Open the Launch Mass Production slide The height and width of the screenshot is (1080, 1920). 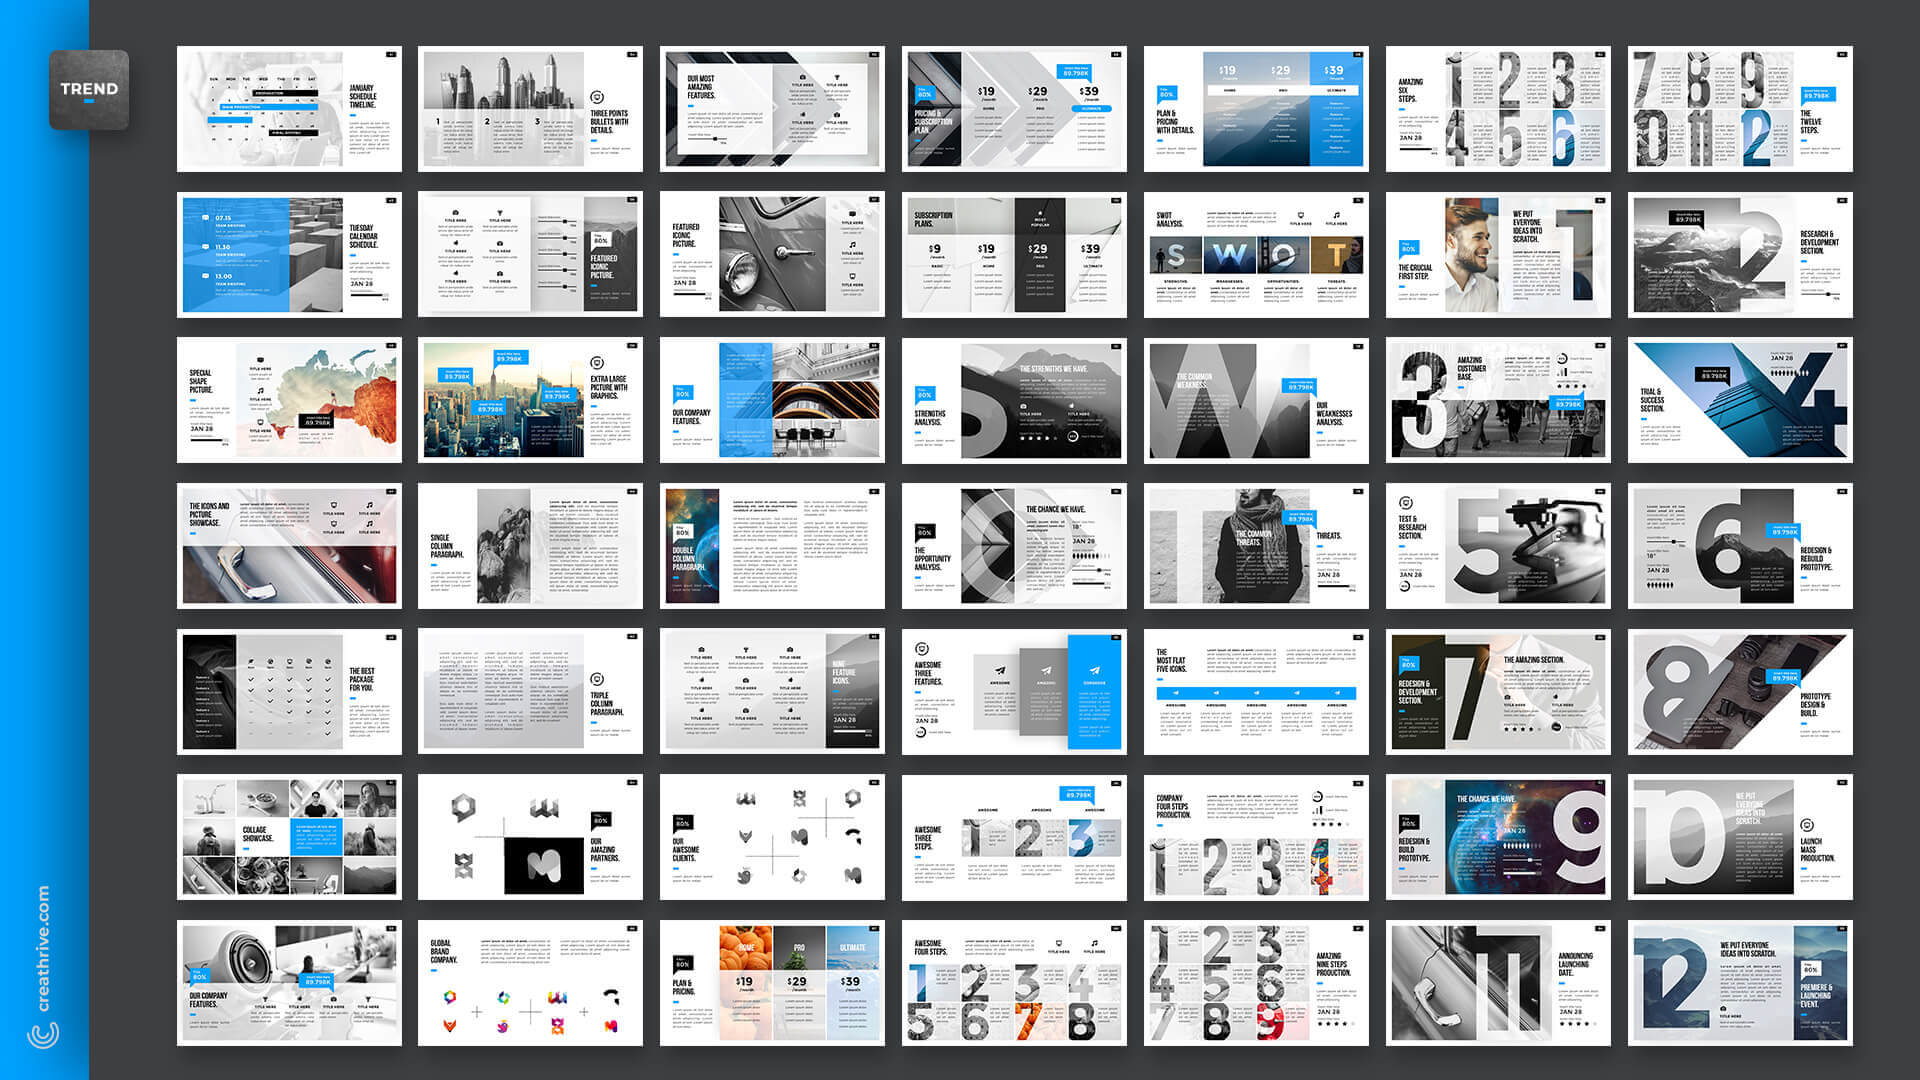(1740, 837)
